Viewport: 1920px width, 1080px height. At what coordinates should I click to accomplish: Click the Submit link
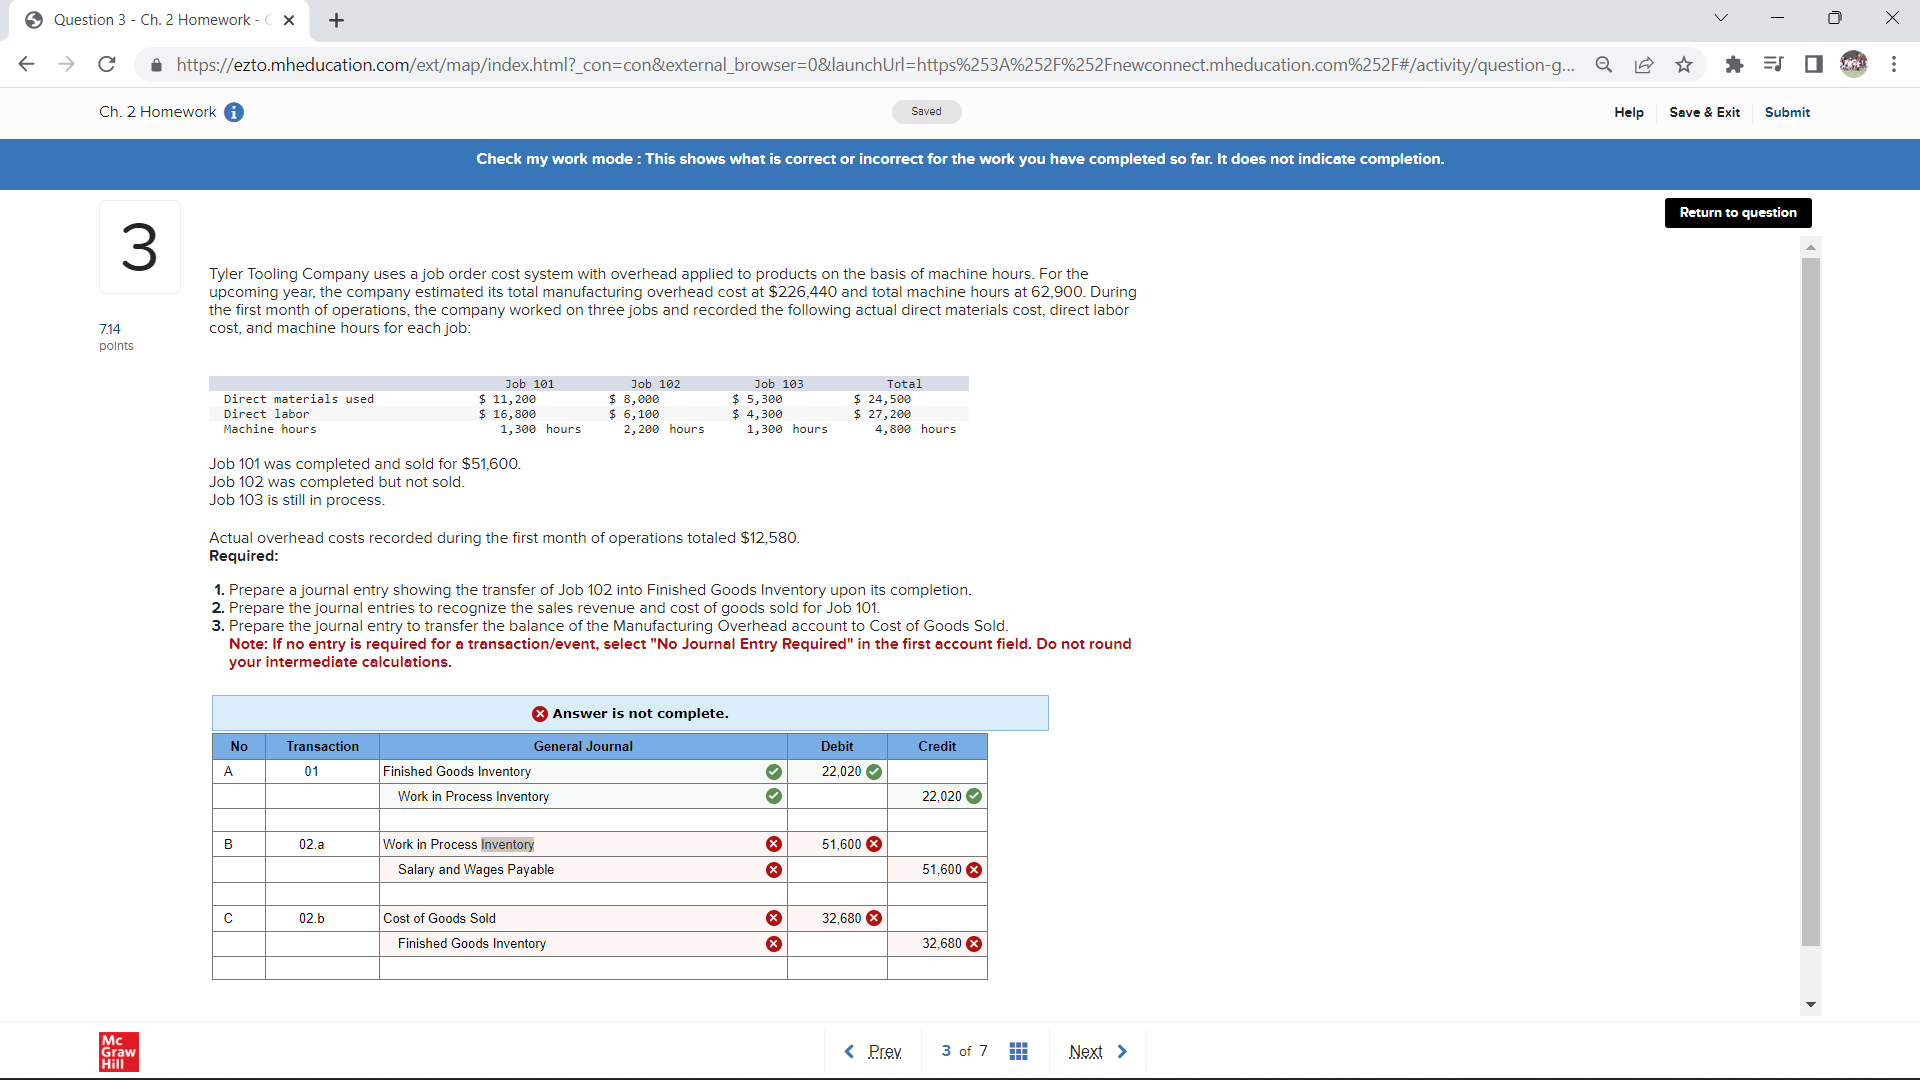tap(1786, 112)
